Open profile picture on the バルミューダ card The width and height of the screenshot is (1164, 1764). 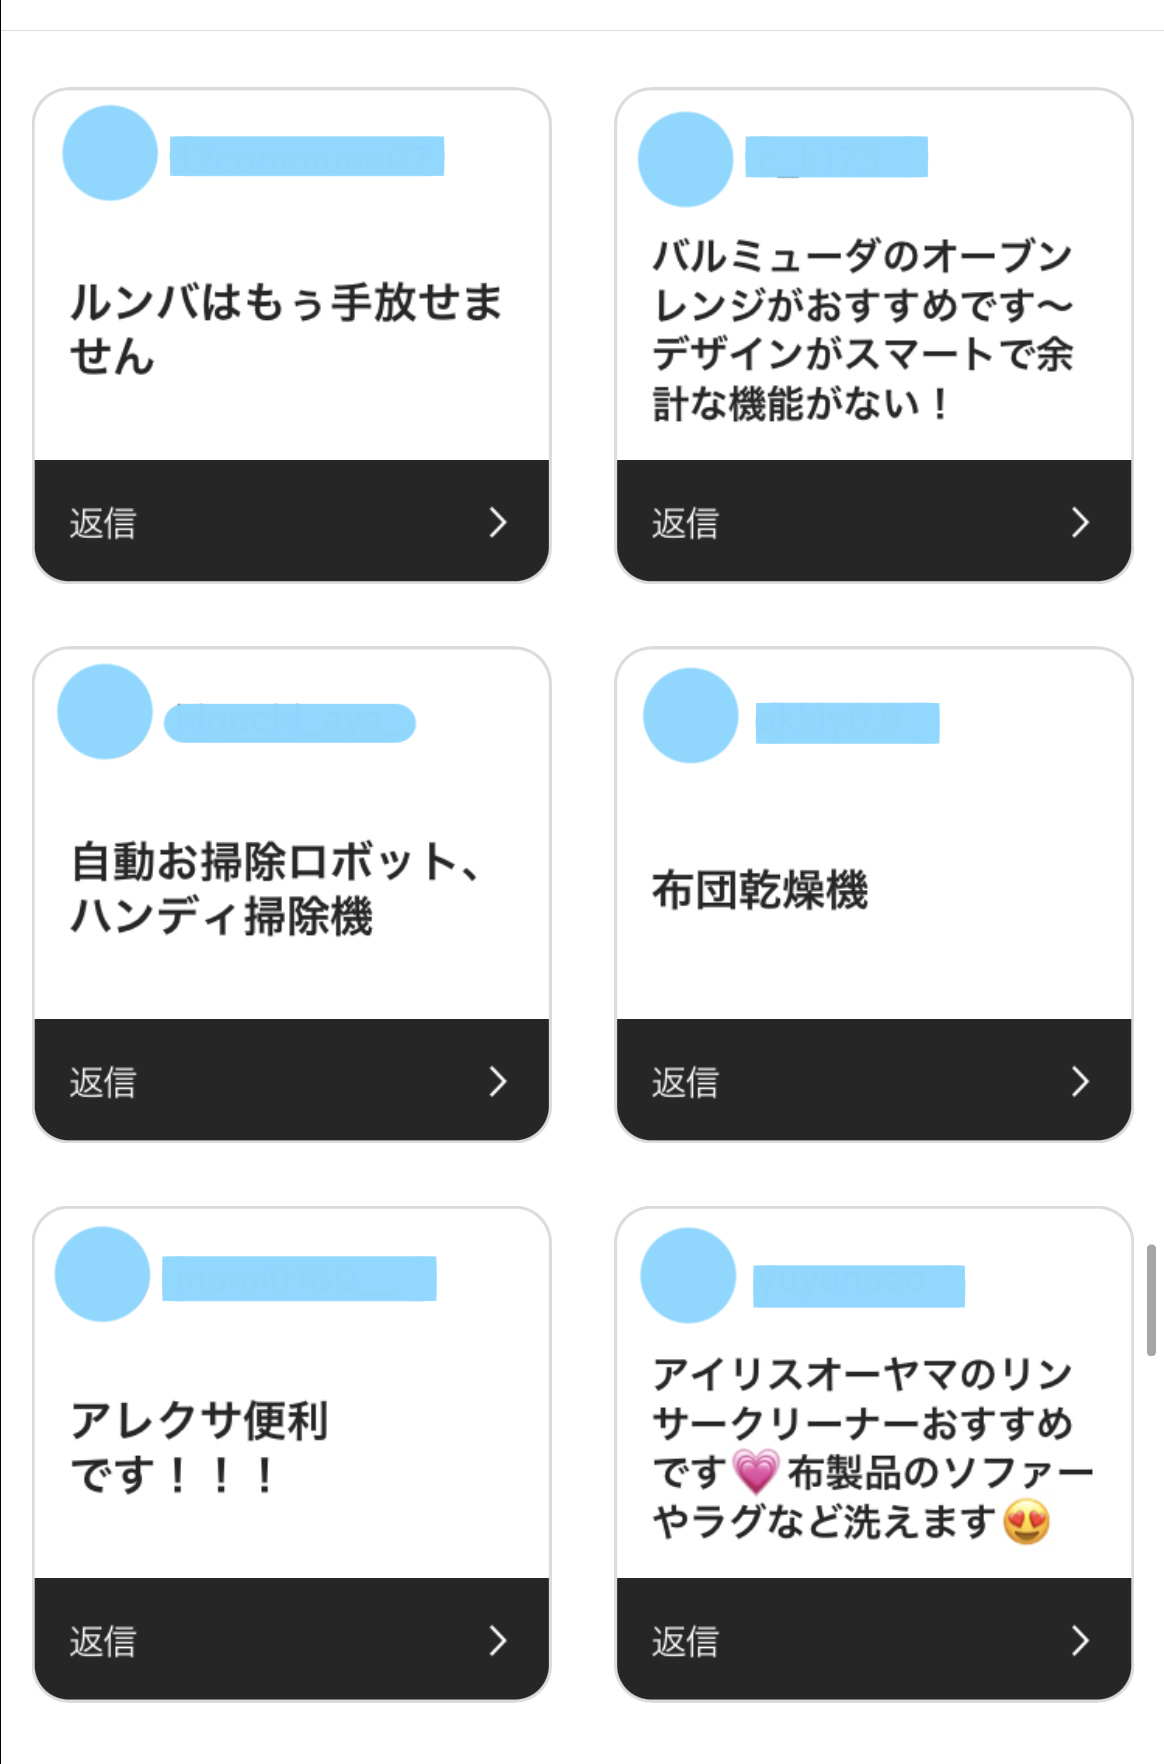(x=686, y=159)
